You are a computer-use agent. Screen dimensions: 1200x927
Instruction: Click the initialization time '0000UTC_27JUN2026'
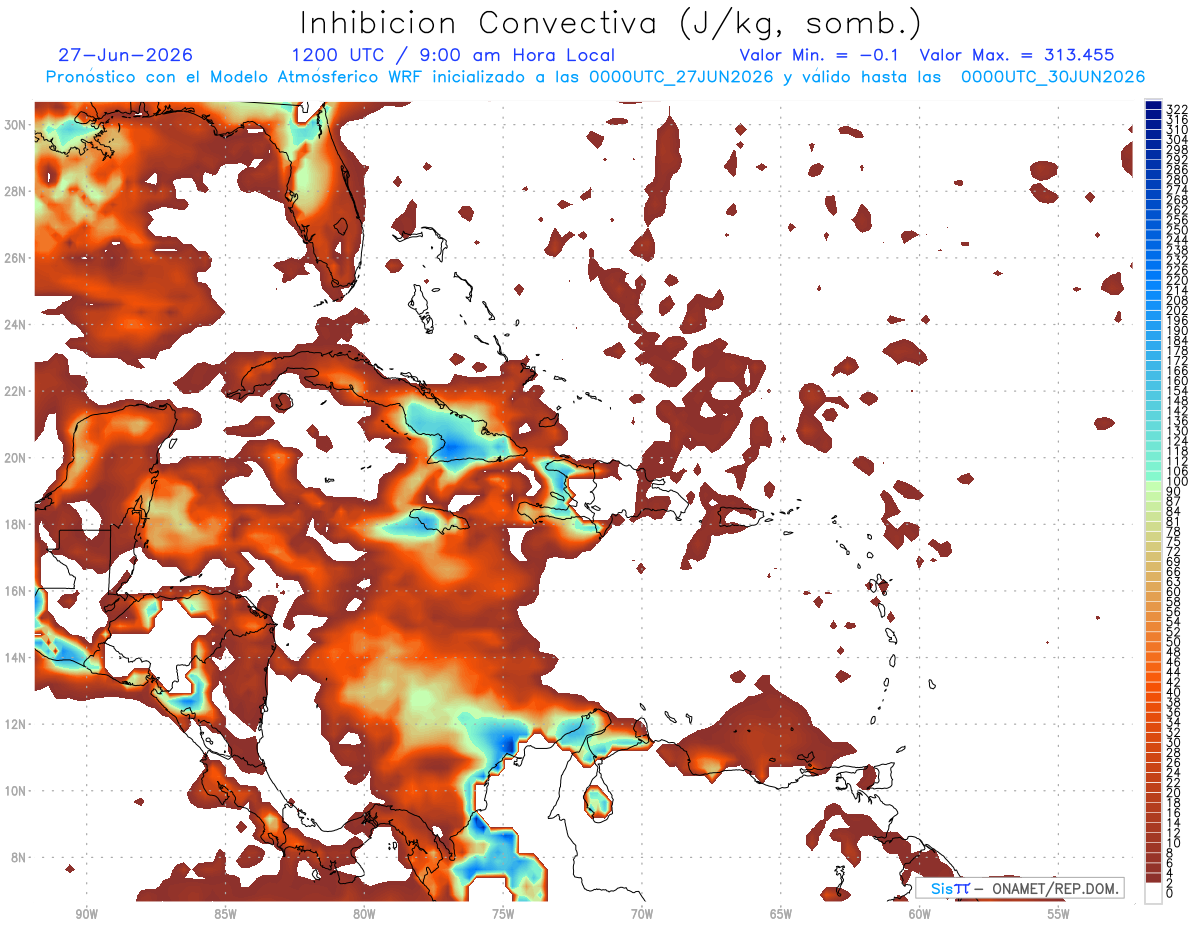(681, 77)
